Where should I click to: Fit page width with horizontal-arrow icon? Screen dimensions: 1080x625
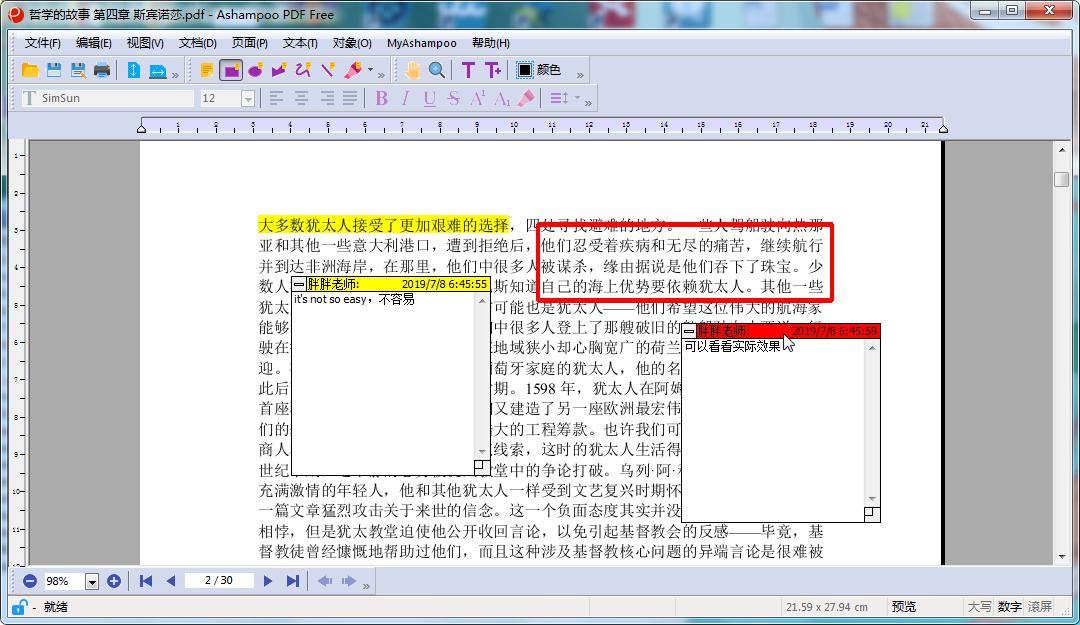pyautogui.click(x=158, y=70)
